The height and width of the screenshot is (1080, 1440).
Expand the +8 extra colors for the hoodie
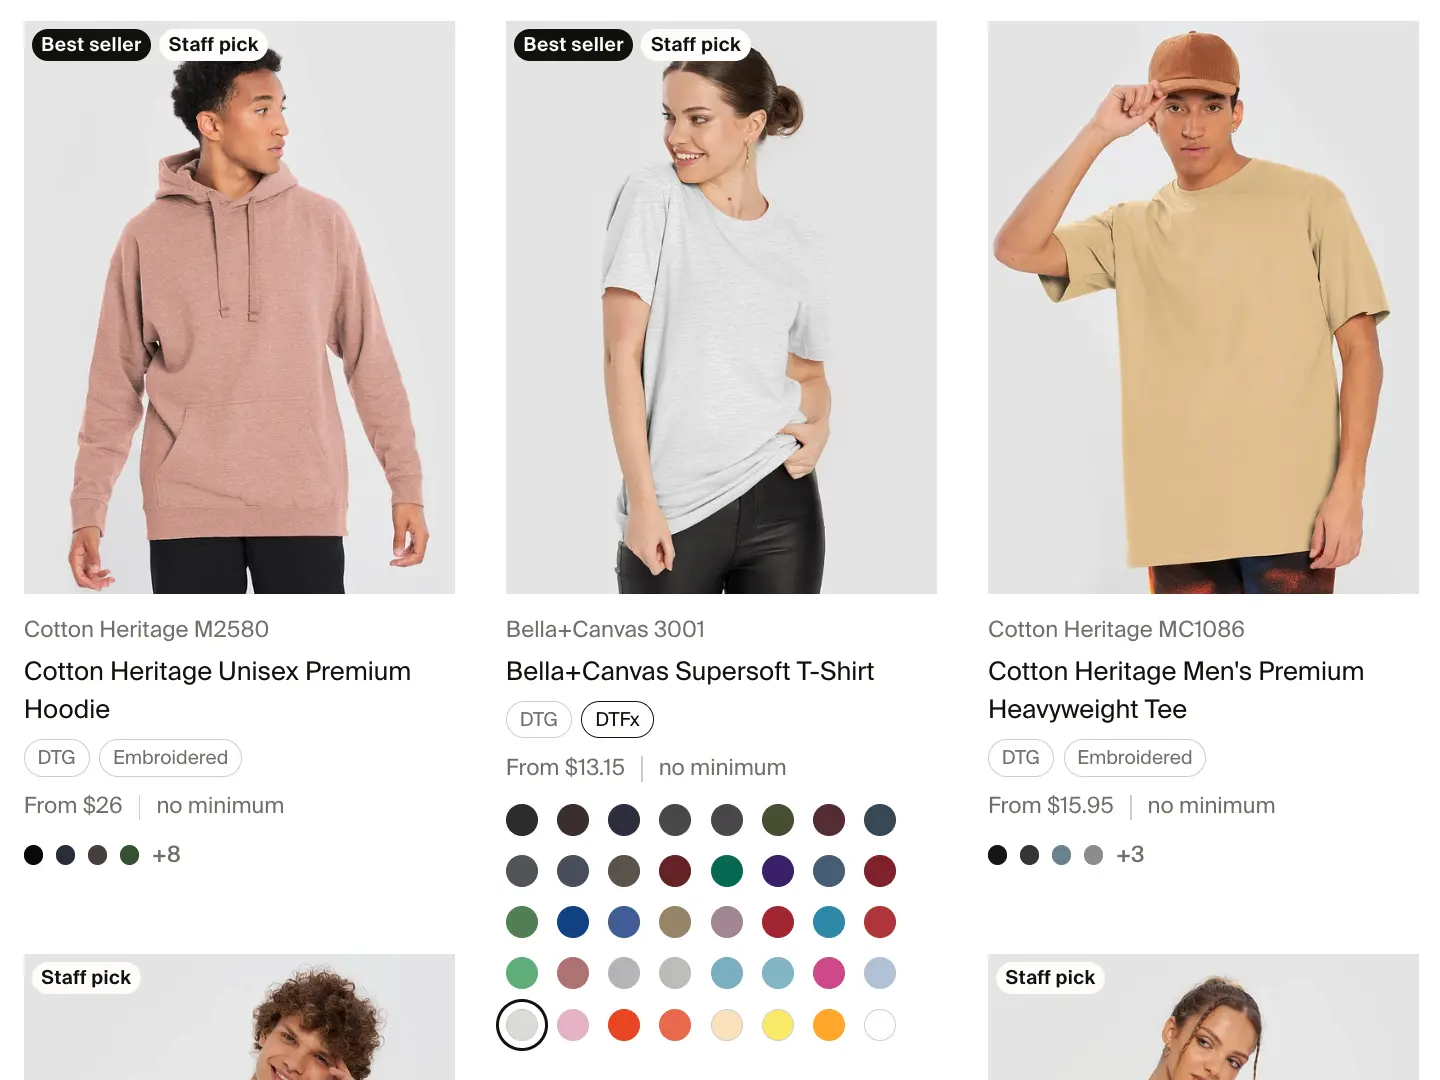click(166, 854)
